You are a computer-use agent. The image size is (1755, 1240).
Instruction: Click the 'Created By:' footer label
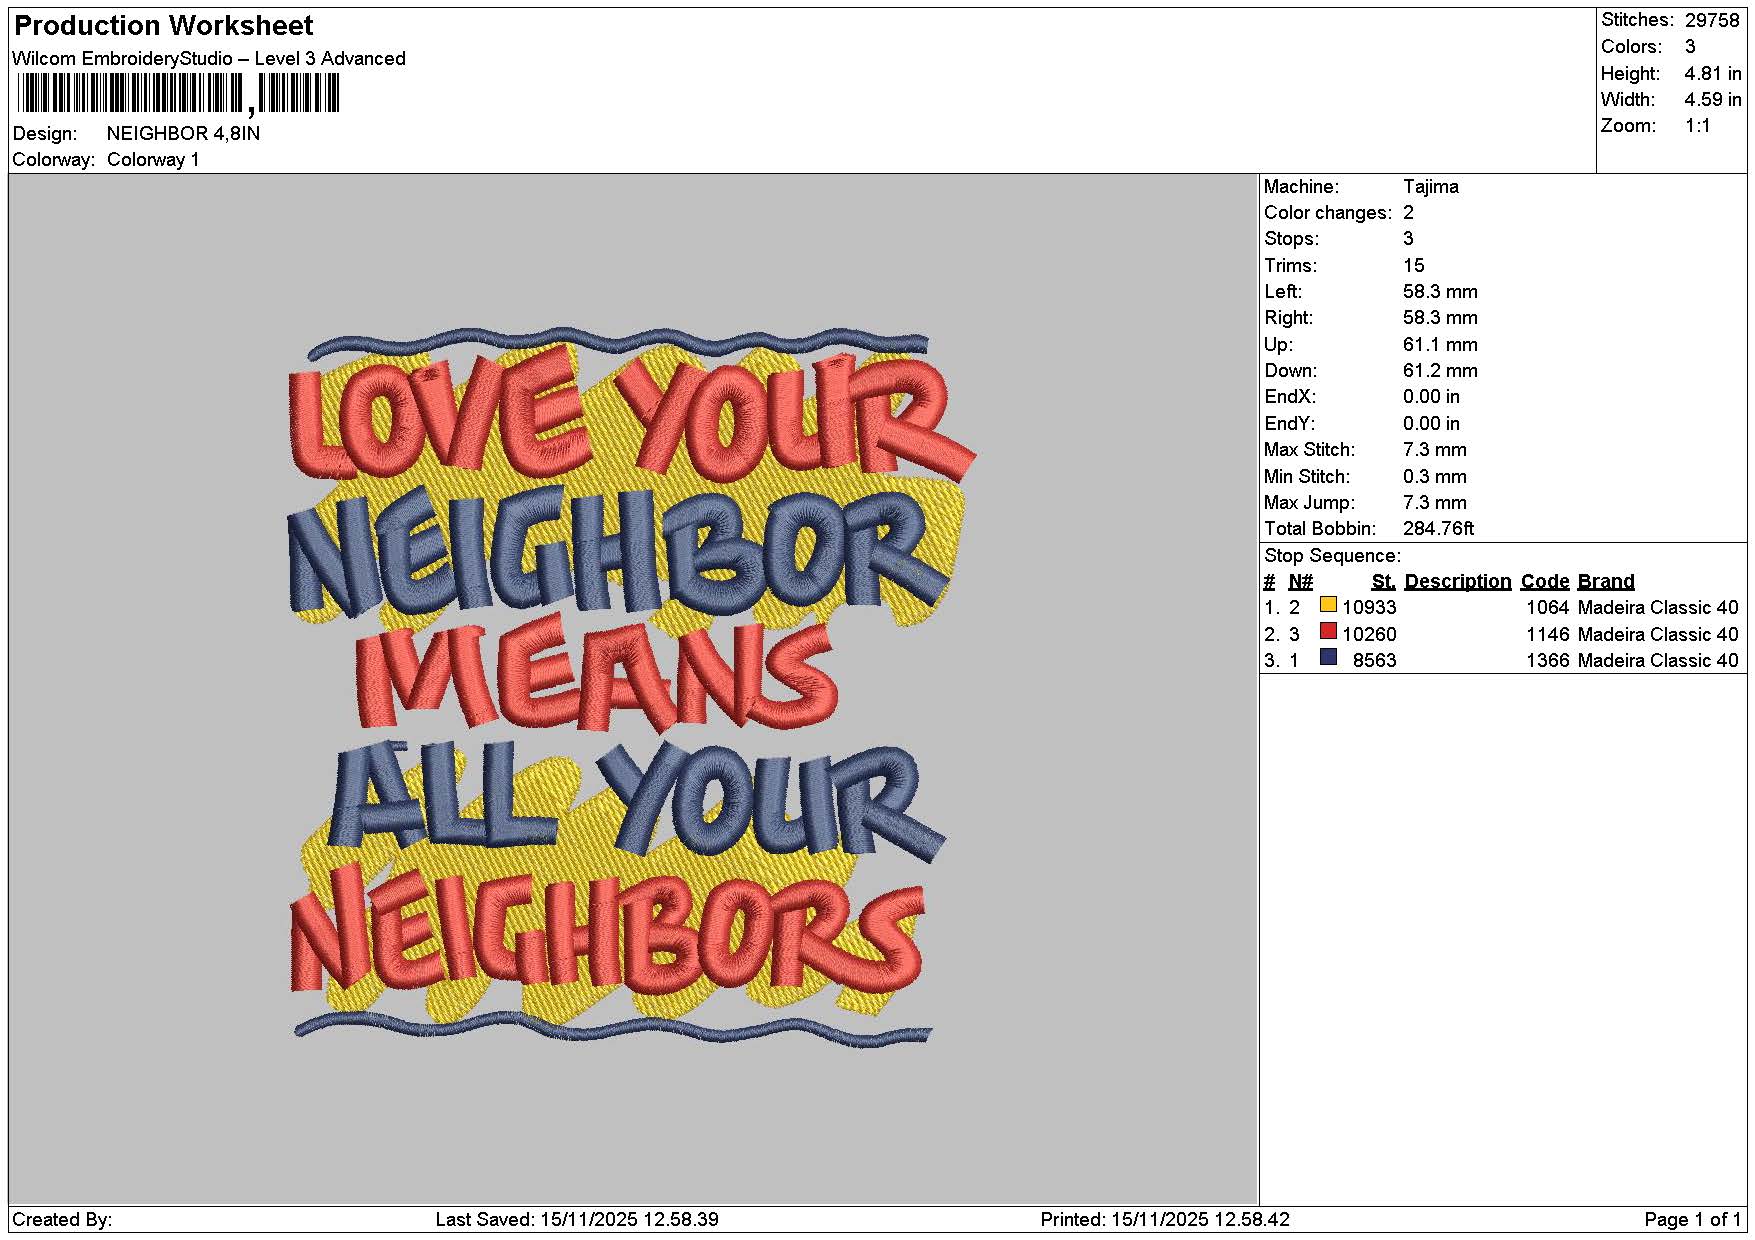click(62, 1220)
